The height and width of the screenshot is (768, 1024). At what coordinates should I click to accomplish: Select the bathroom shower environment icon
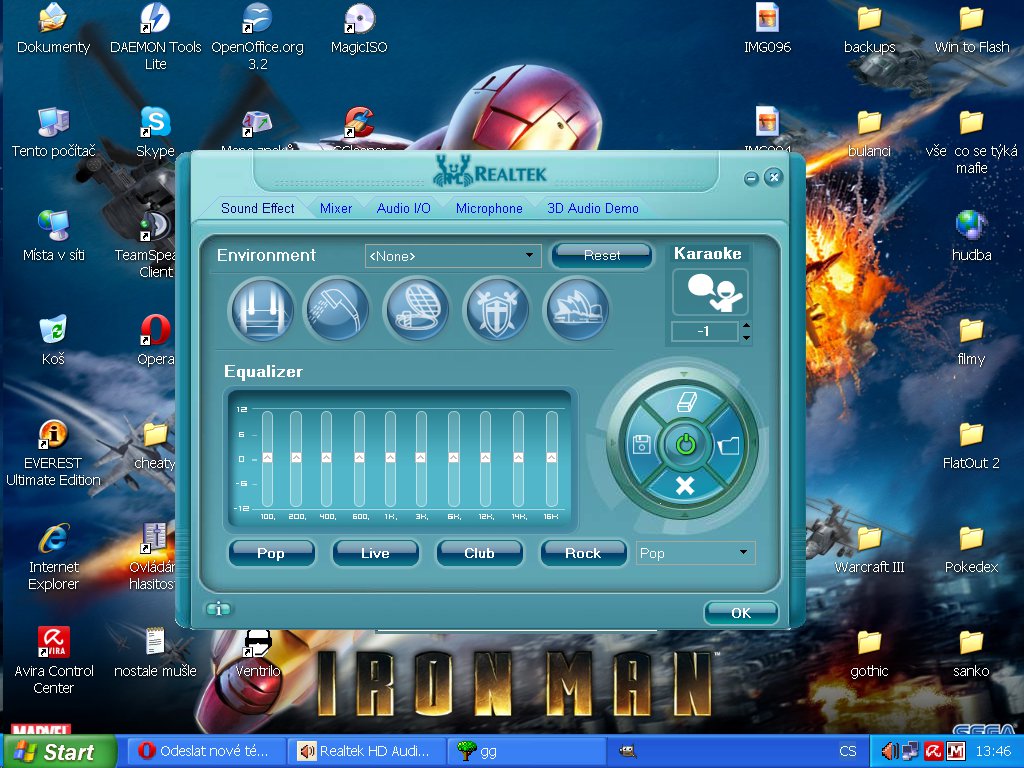[337, 310]
